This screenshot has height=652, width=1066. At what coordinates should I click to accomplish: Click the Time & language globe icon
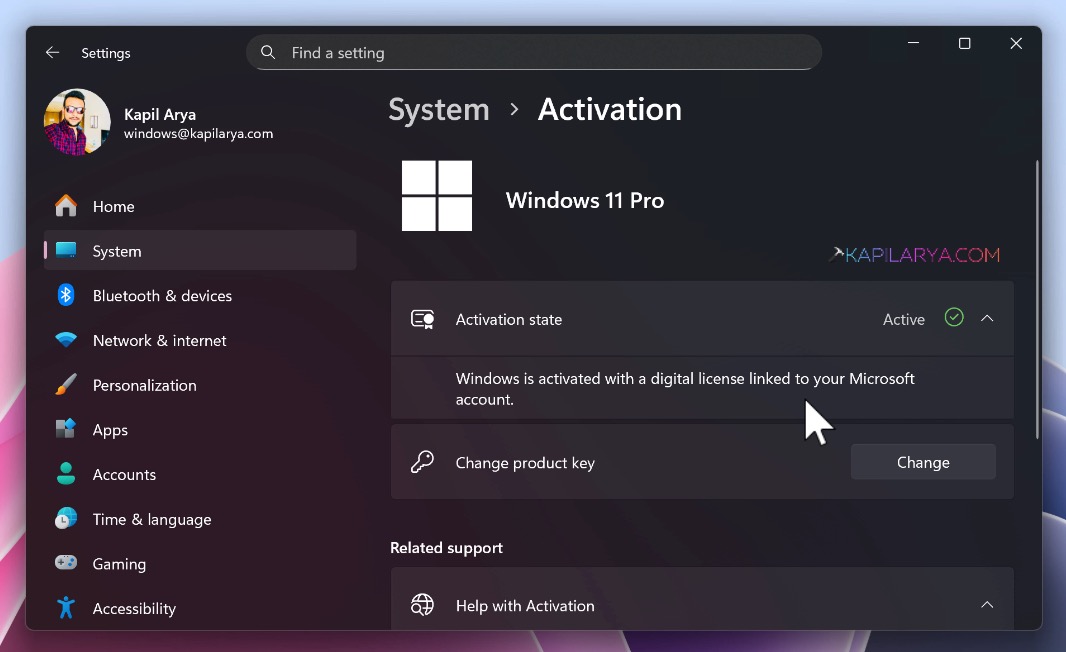click(x=66, y=519)
